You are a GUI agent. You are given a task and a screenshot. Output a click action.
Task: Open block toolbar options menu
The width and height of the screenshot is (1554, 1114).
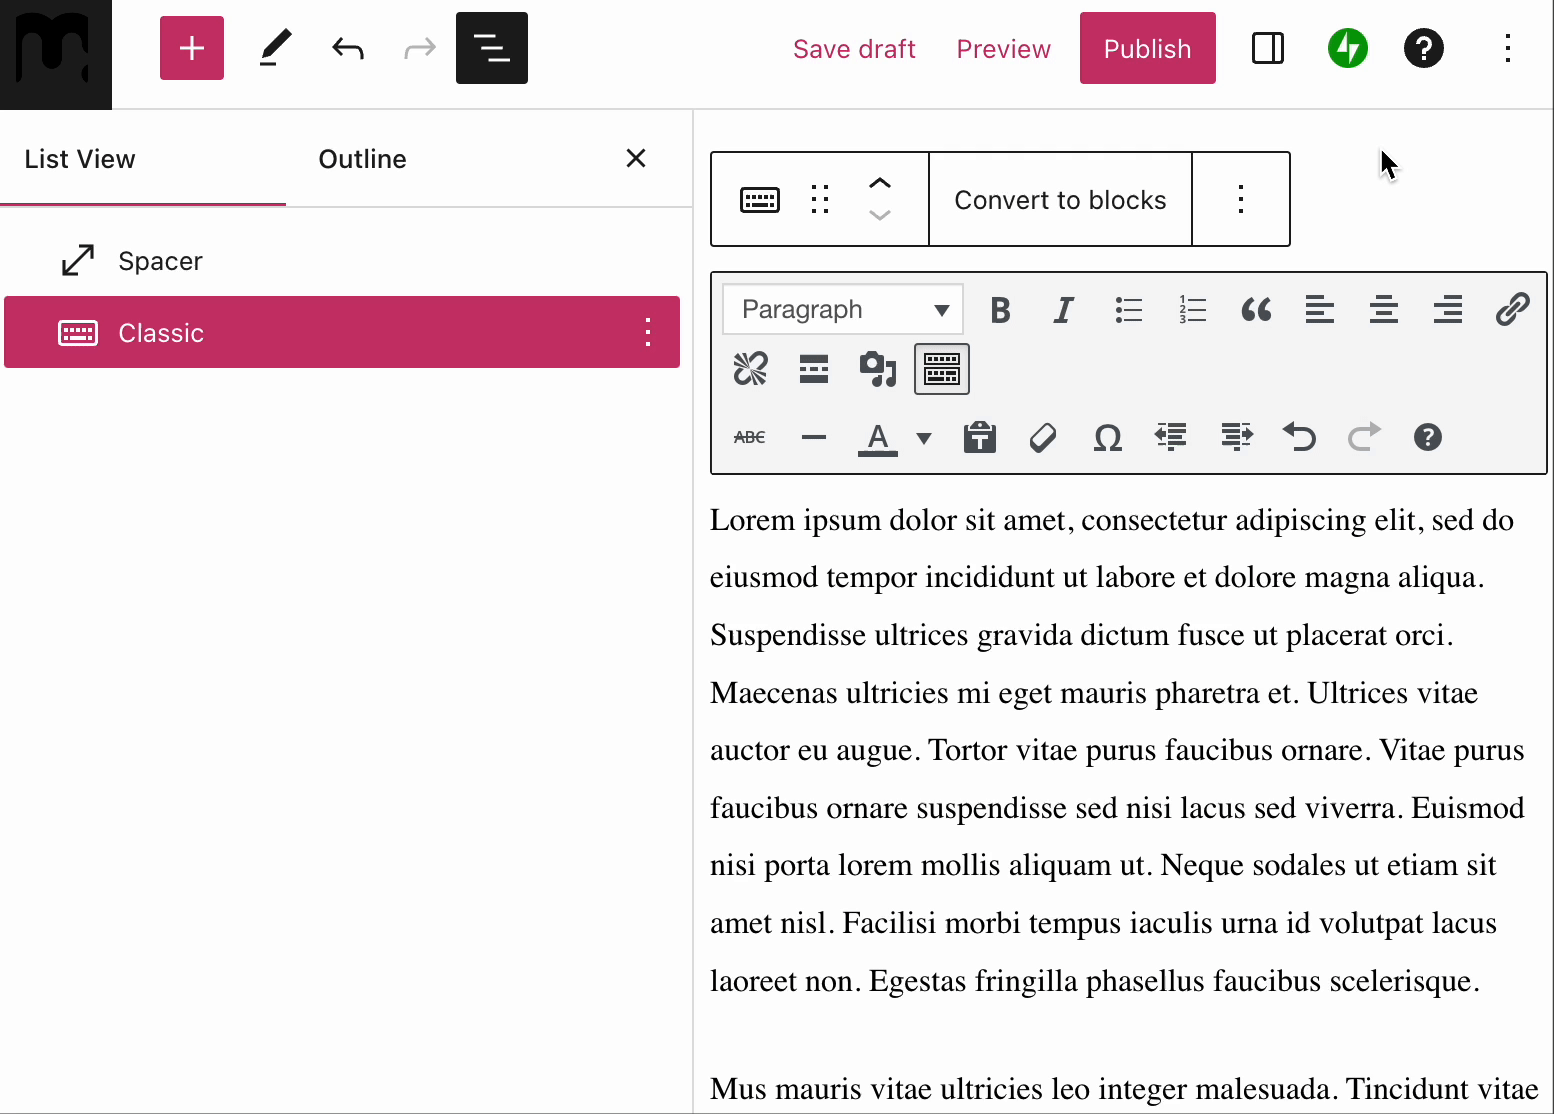coord(1241,199)
